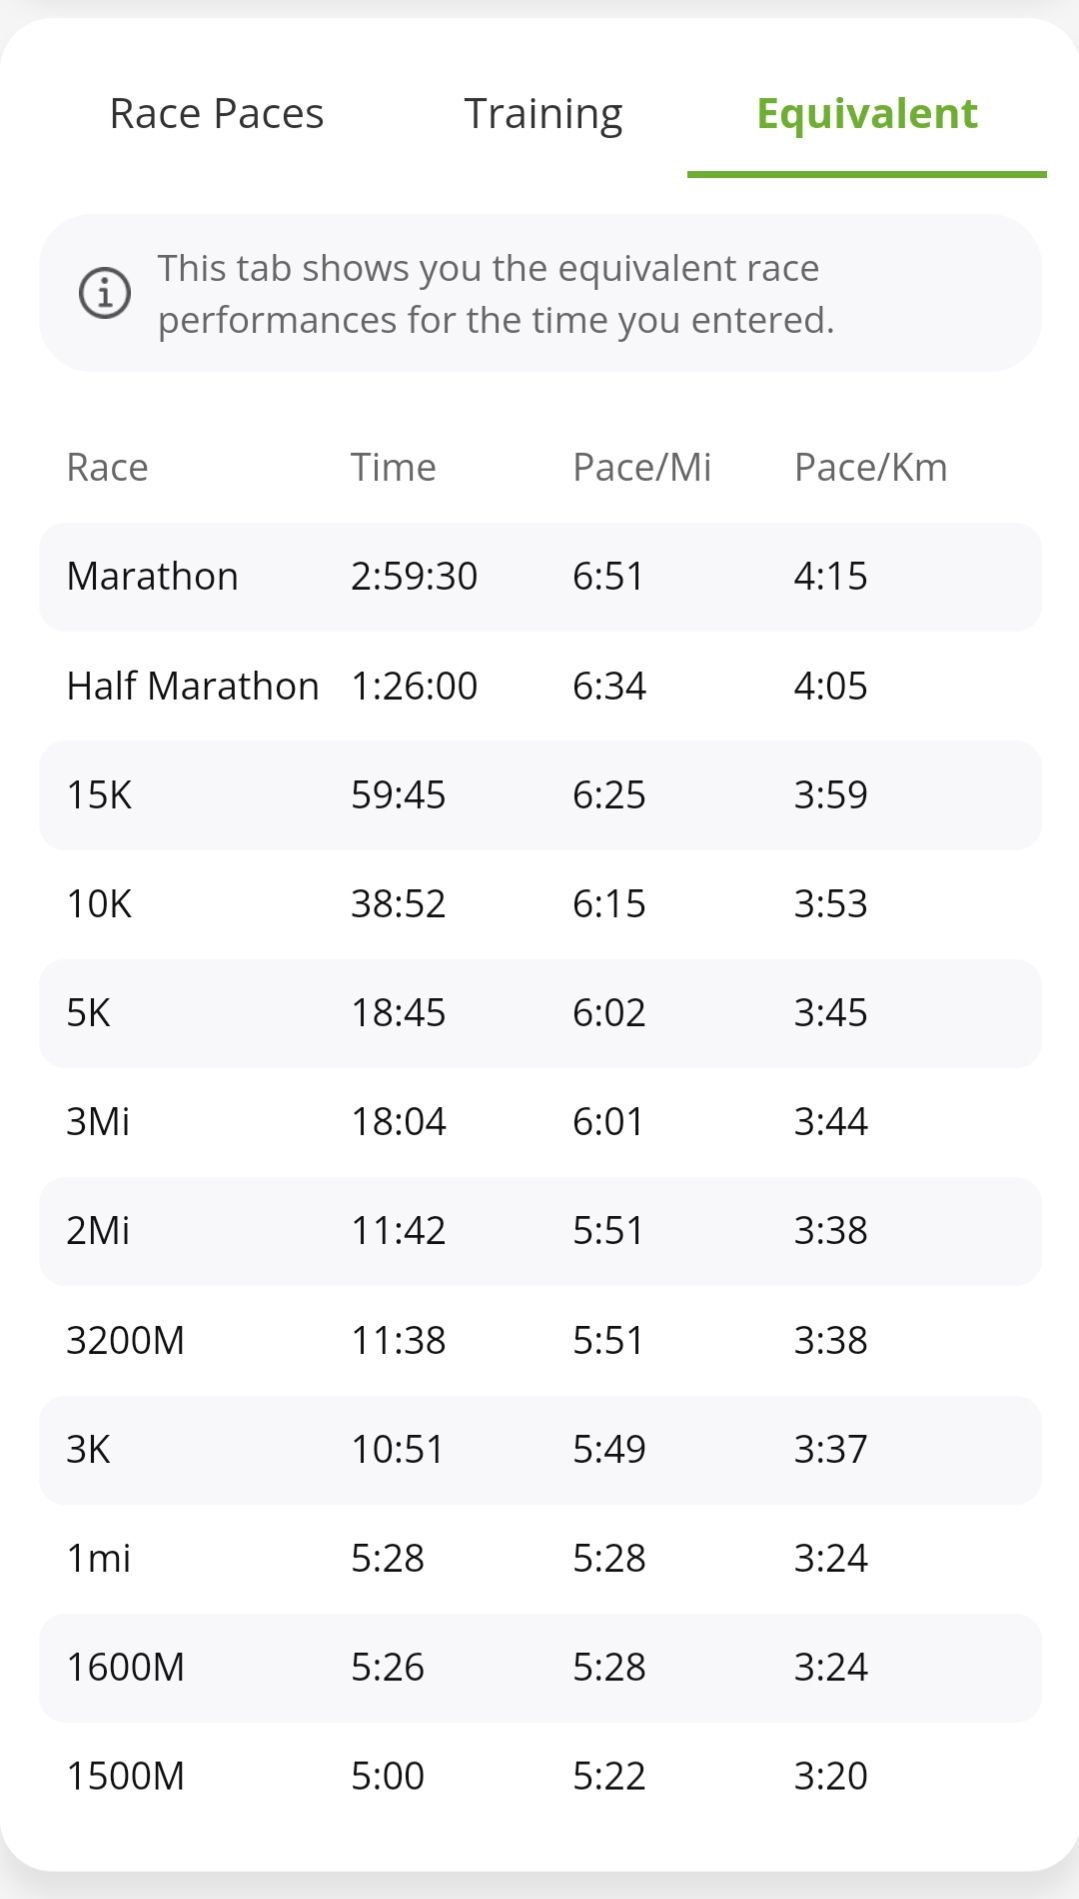1079x1899 pixels.
Task: Click the info icon in the notice
Action: [x=105, y=293]
